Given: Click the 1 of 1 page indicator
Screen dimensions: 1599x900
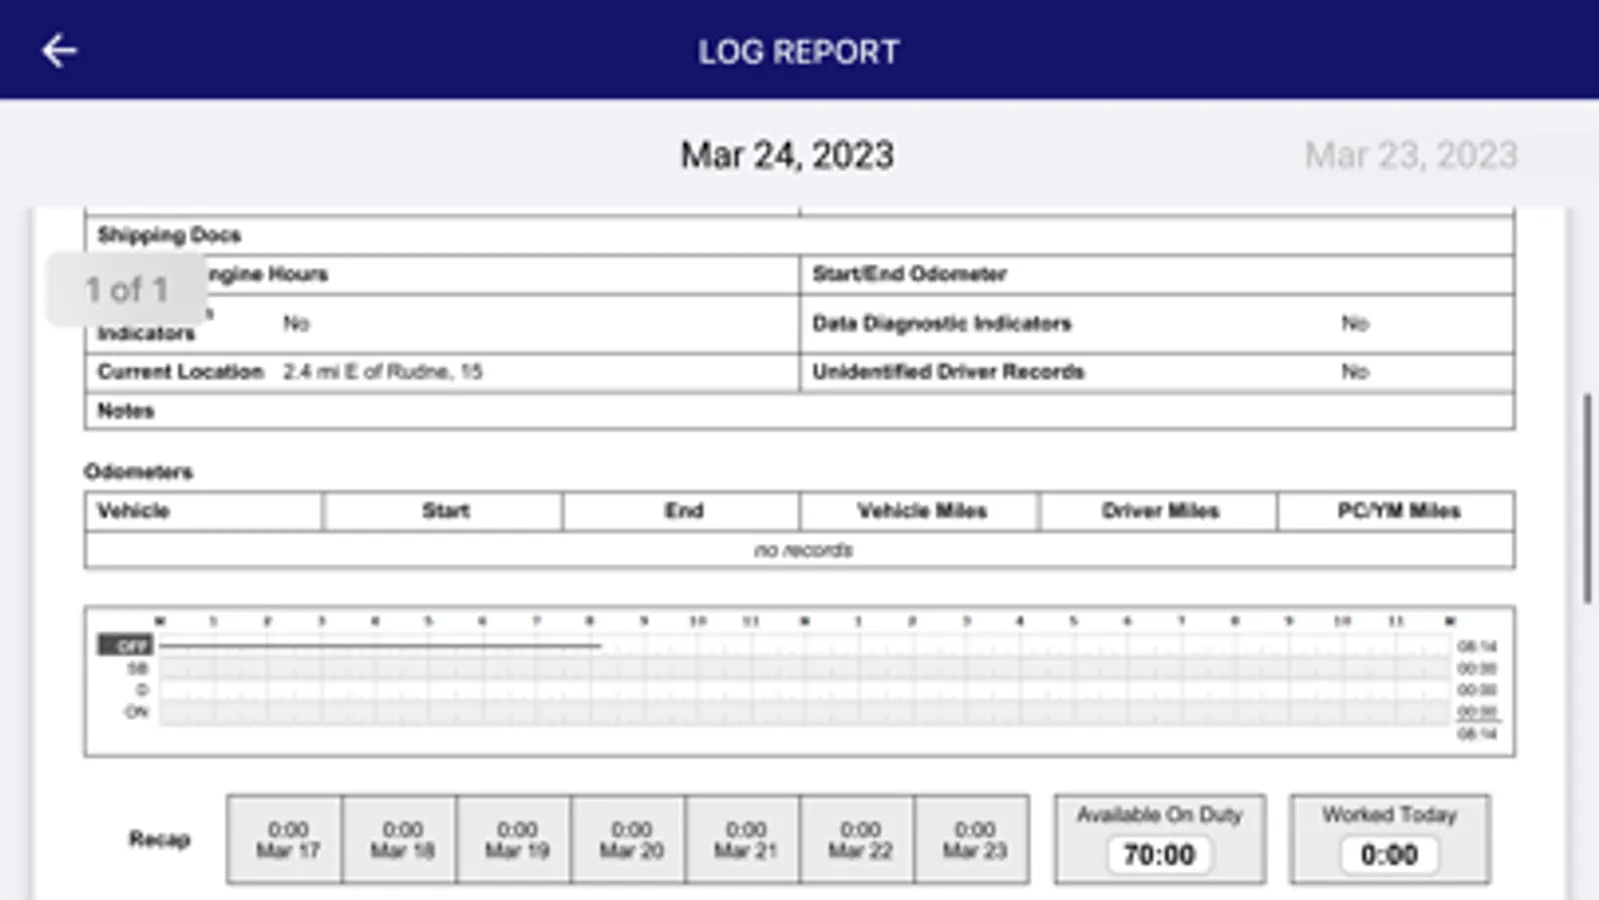Looking at the screenshot, I should point(126,289).
